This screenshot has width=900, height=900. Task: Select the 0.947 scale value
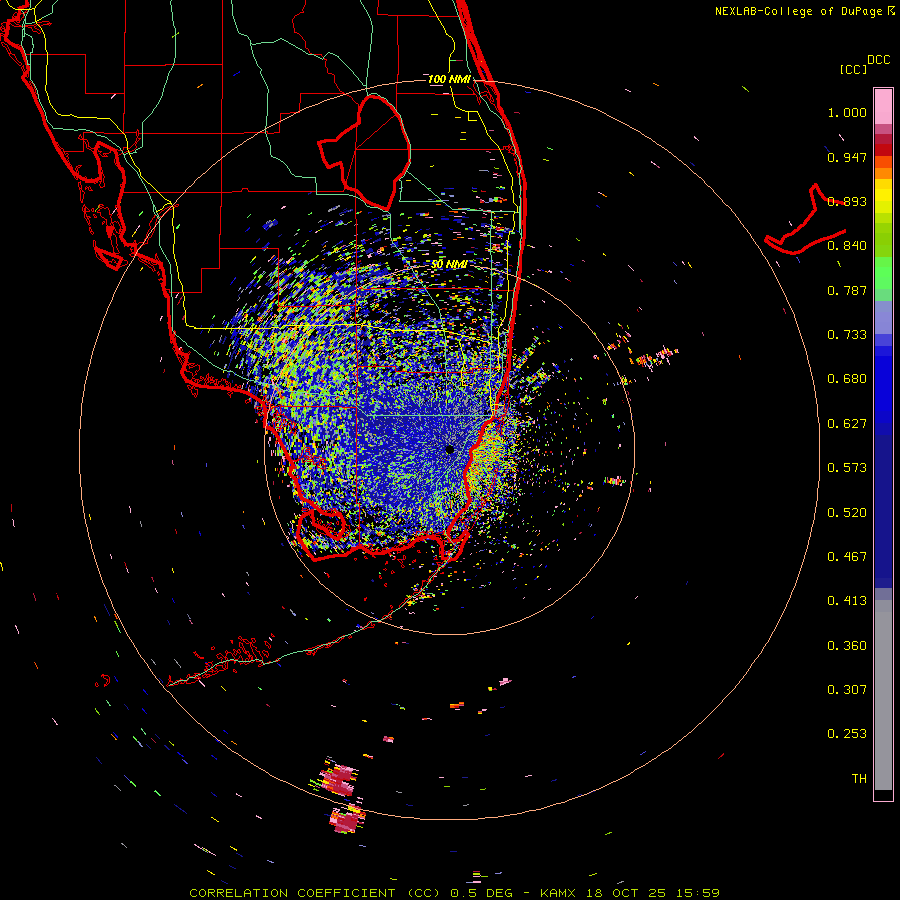point(847,157)
